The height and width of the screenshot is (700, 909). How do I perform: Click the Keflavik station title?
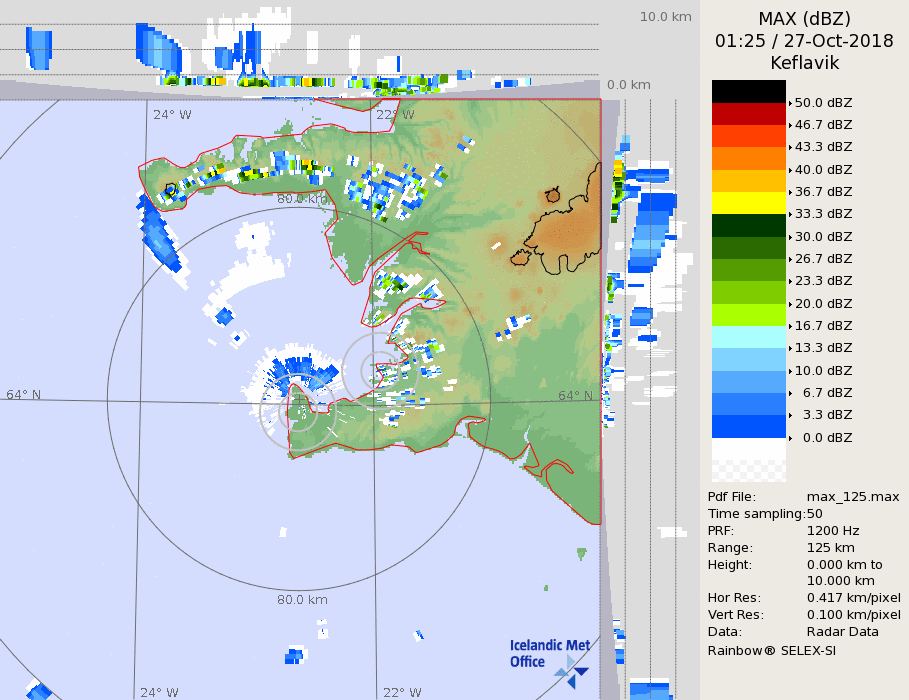(804, 63)
